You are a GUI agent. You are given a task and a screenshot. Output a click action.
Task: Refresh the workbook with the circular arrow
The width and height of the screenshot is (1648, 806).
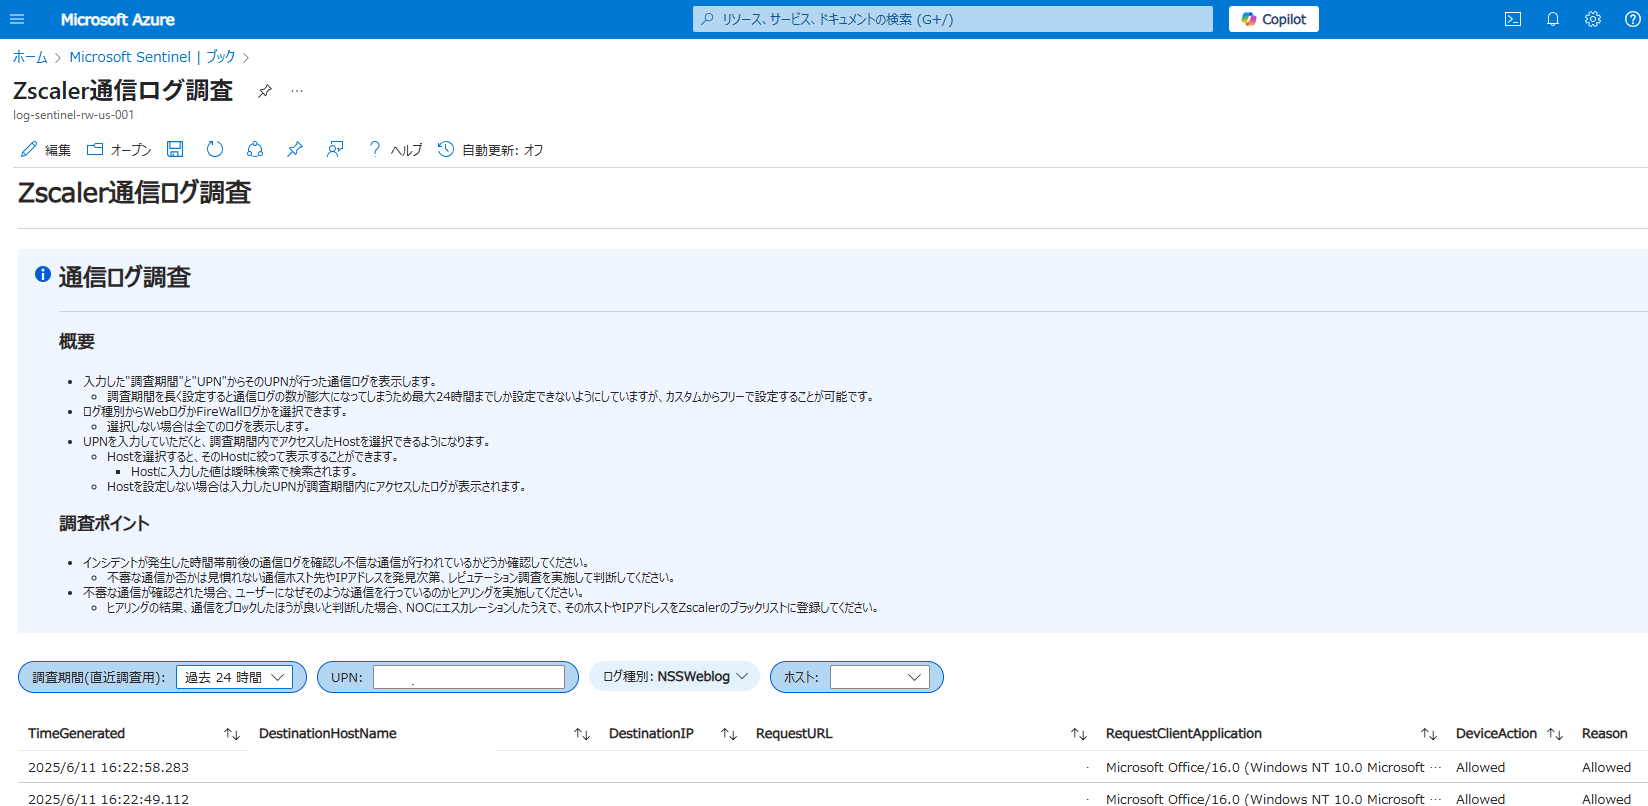pyautogui.click(x=215, y=149)
